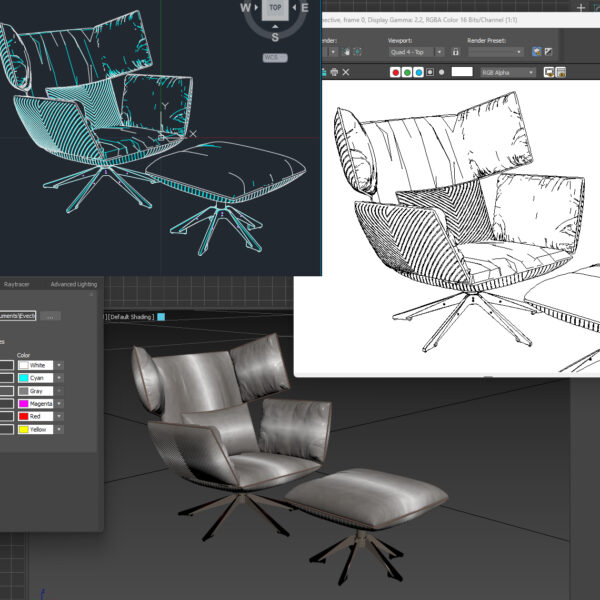Image resolution: width=600 pixels, height=600 pixels.
Task: Click the 'Viewport:' label in the render window
Action: click(x=400, y=41)
